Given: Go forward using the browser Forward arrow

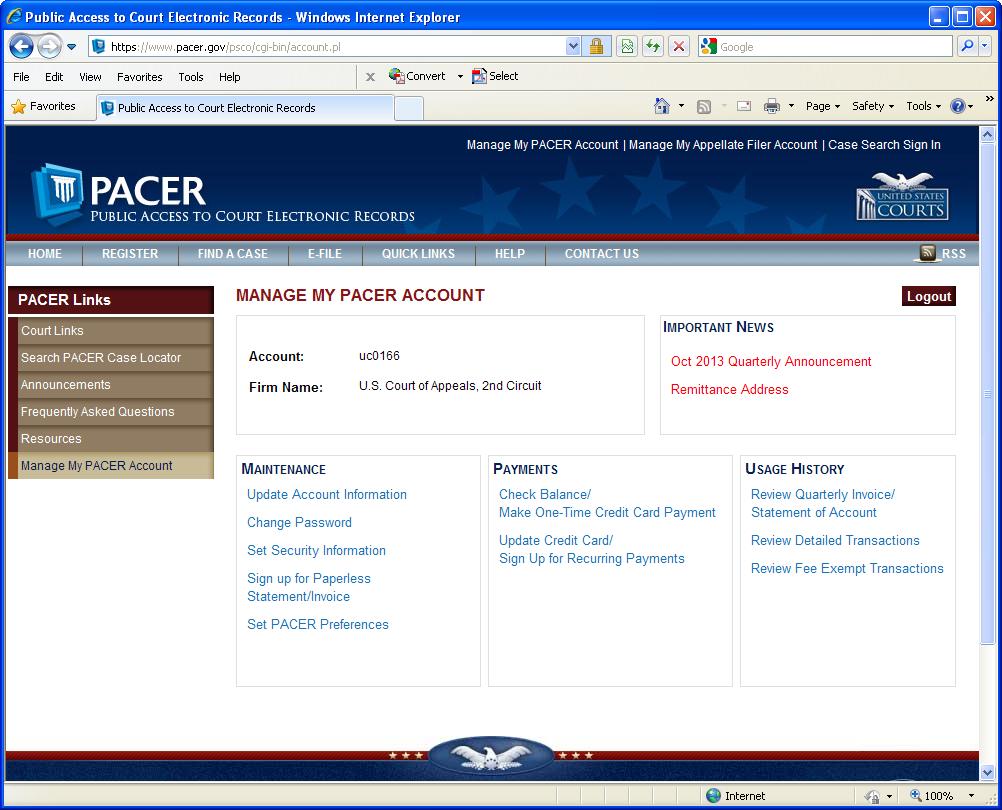Looking at the screenshot, I should [x=49, y=46].
